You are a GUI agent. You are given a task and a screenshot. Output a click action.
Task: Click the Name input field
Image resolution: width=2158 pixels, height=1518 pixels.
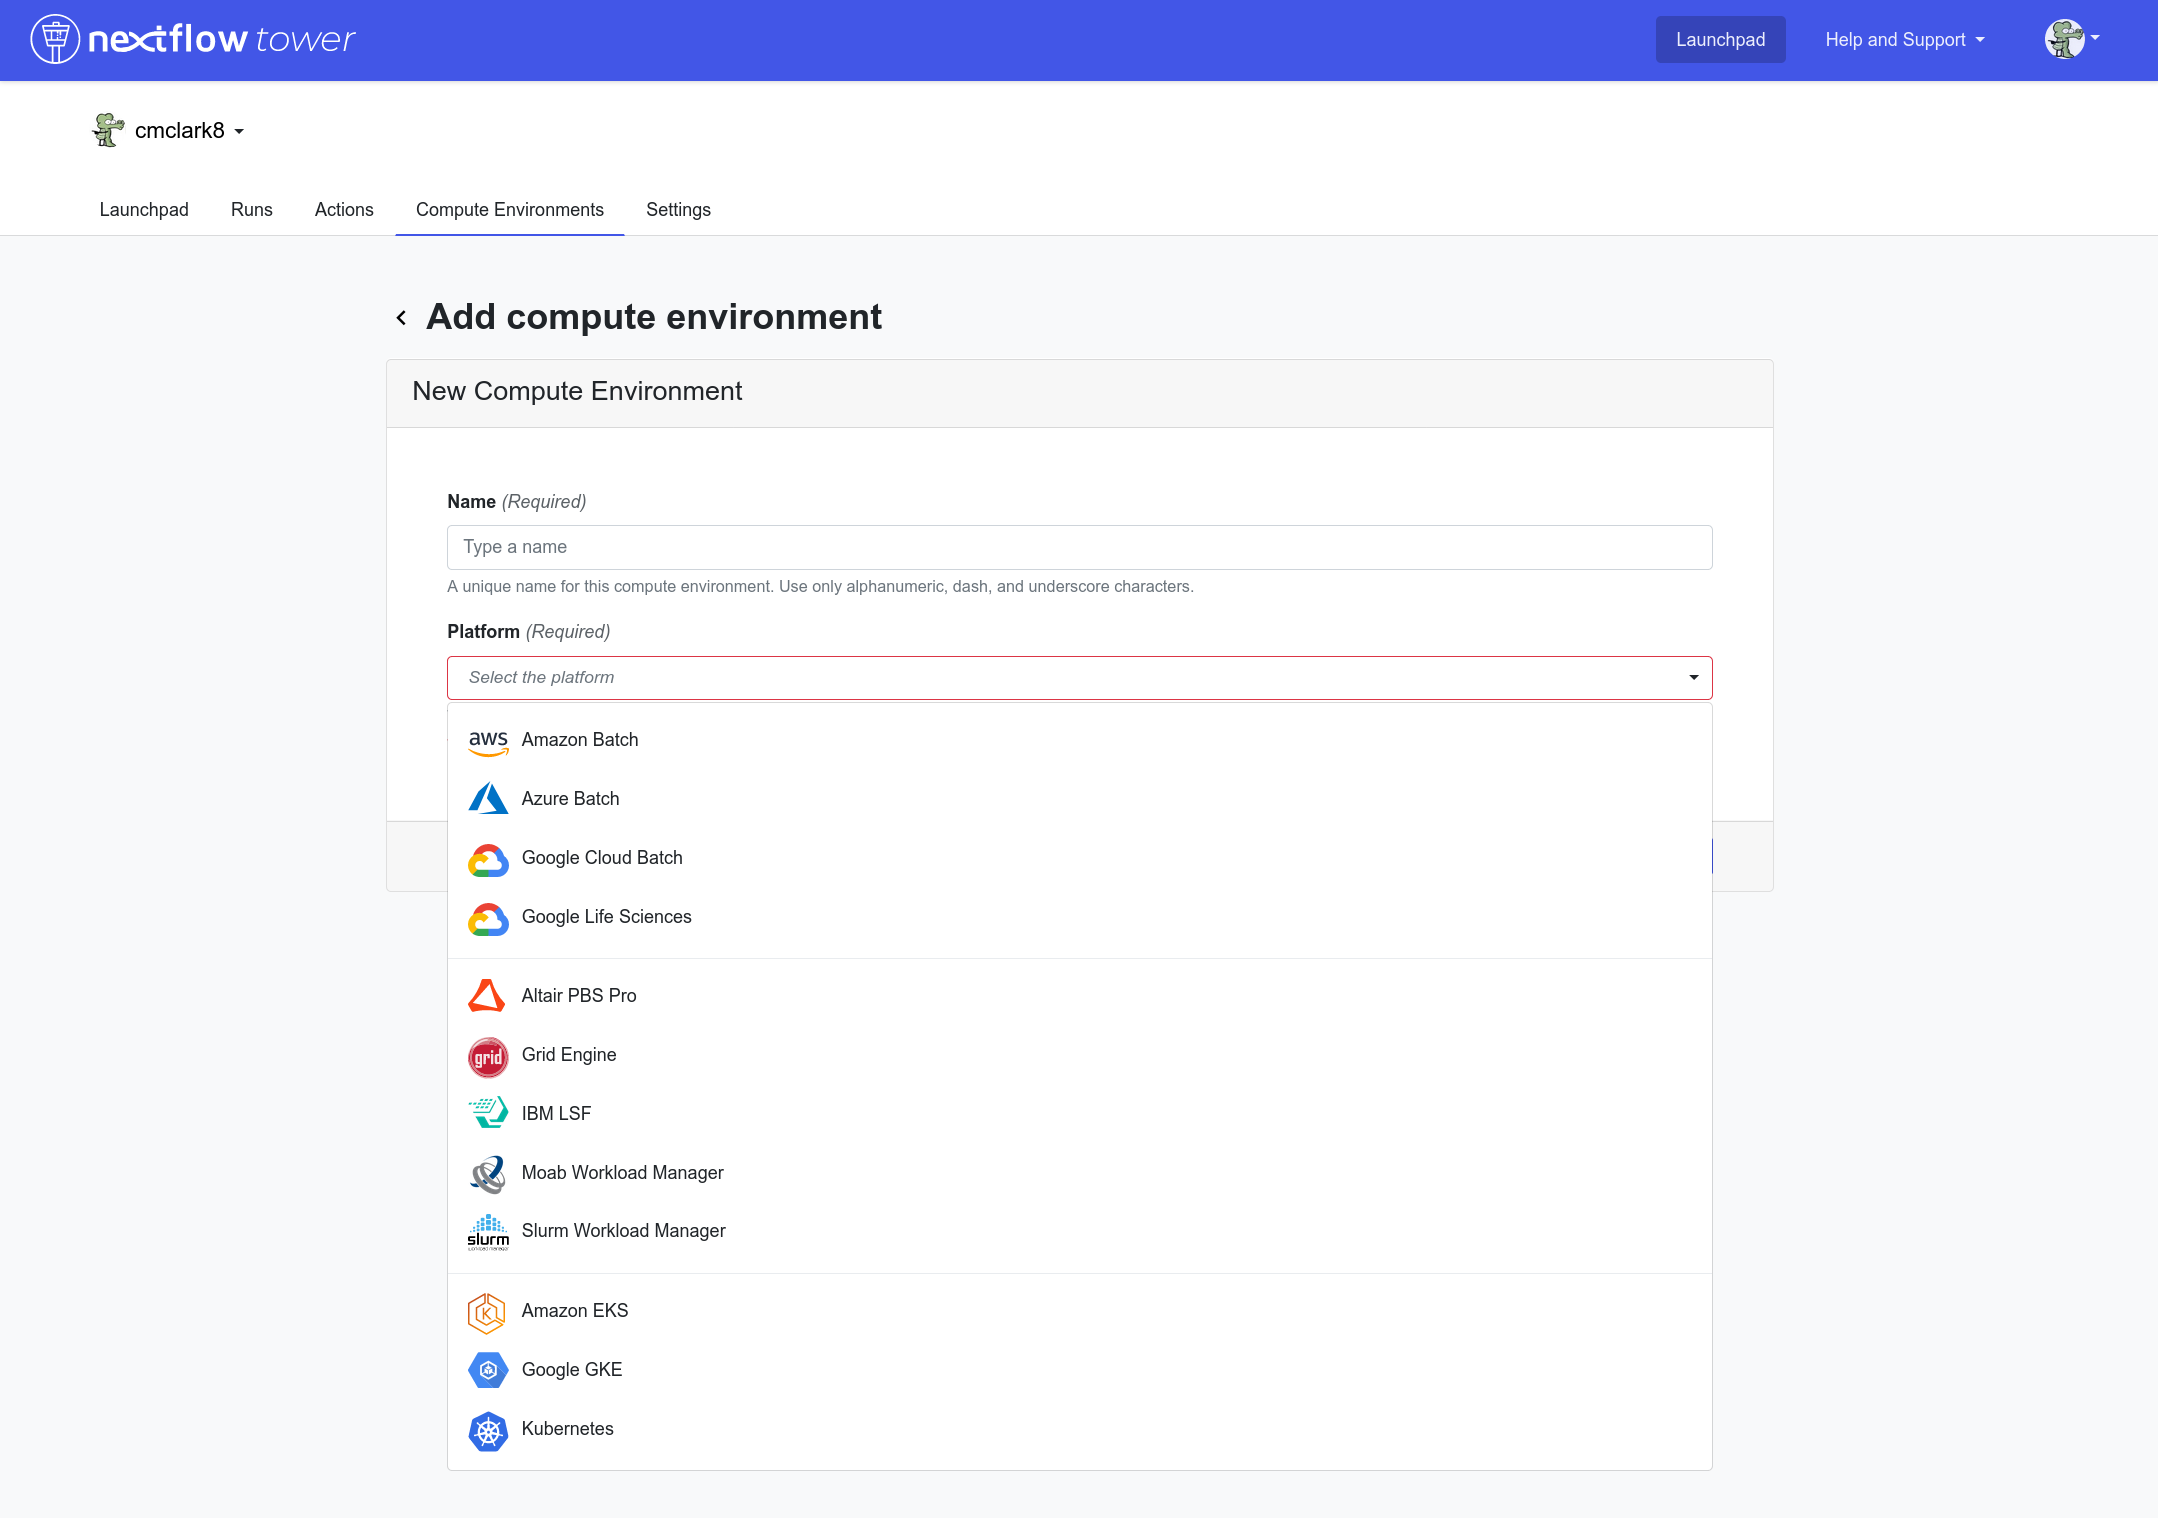tap(1079, 547)
